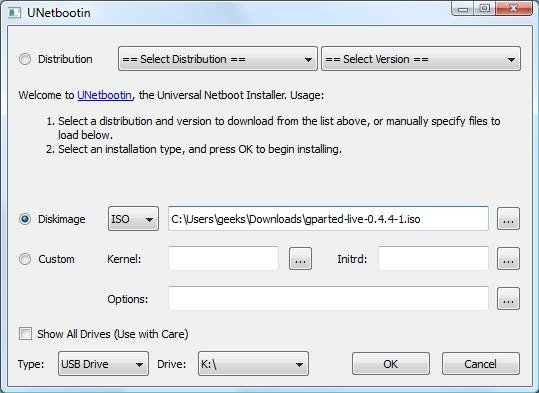
Task: Select the Diskimage radio button
Action: point(25,219)
